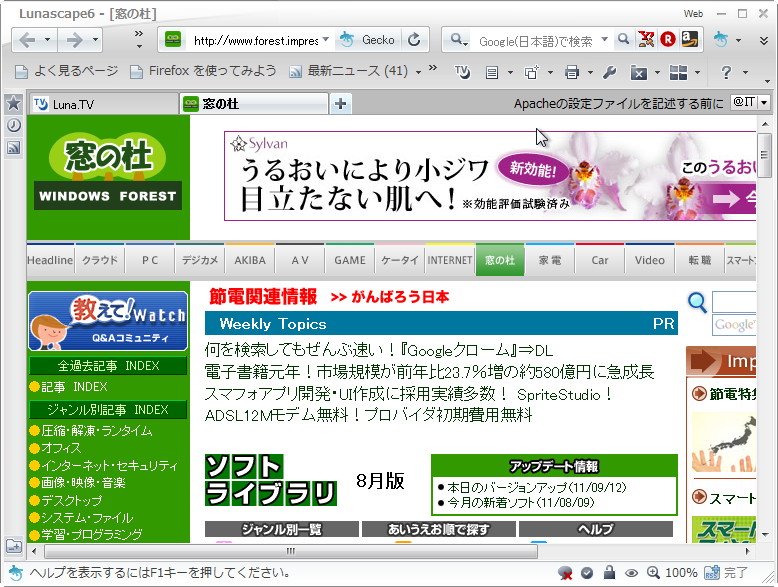This screenshot has height=587, width=778.
Task: Click the close-tabs X toolbar icon
Action: pos(639,73)
